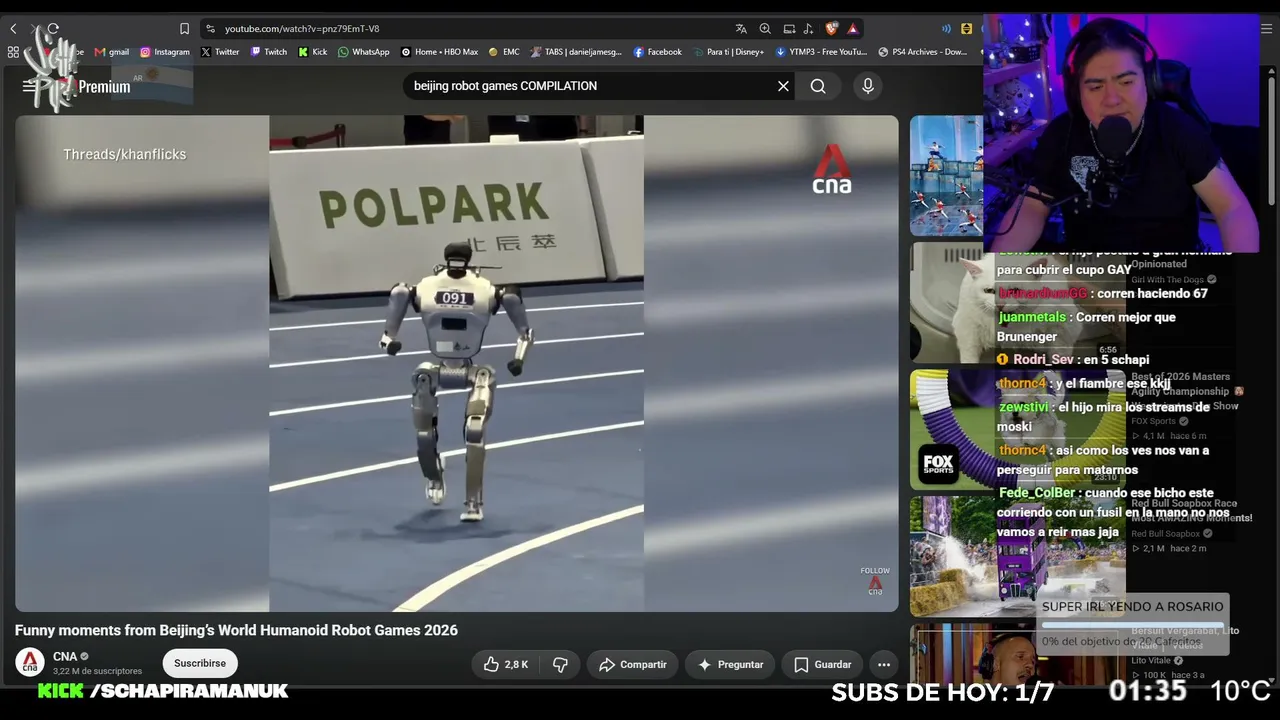The width and height of the screenshot is (1280, 720).
Task: Start voice search with the microphone
Action: coord(868,86)
